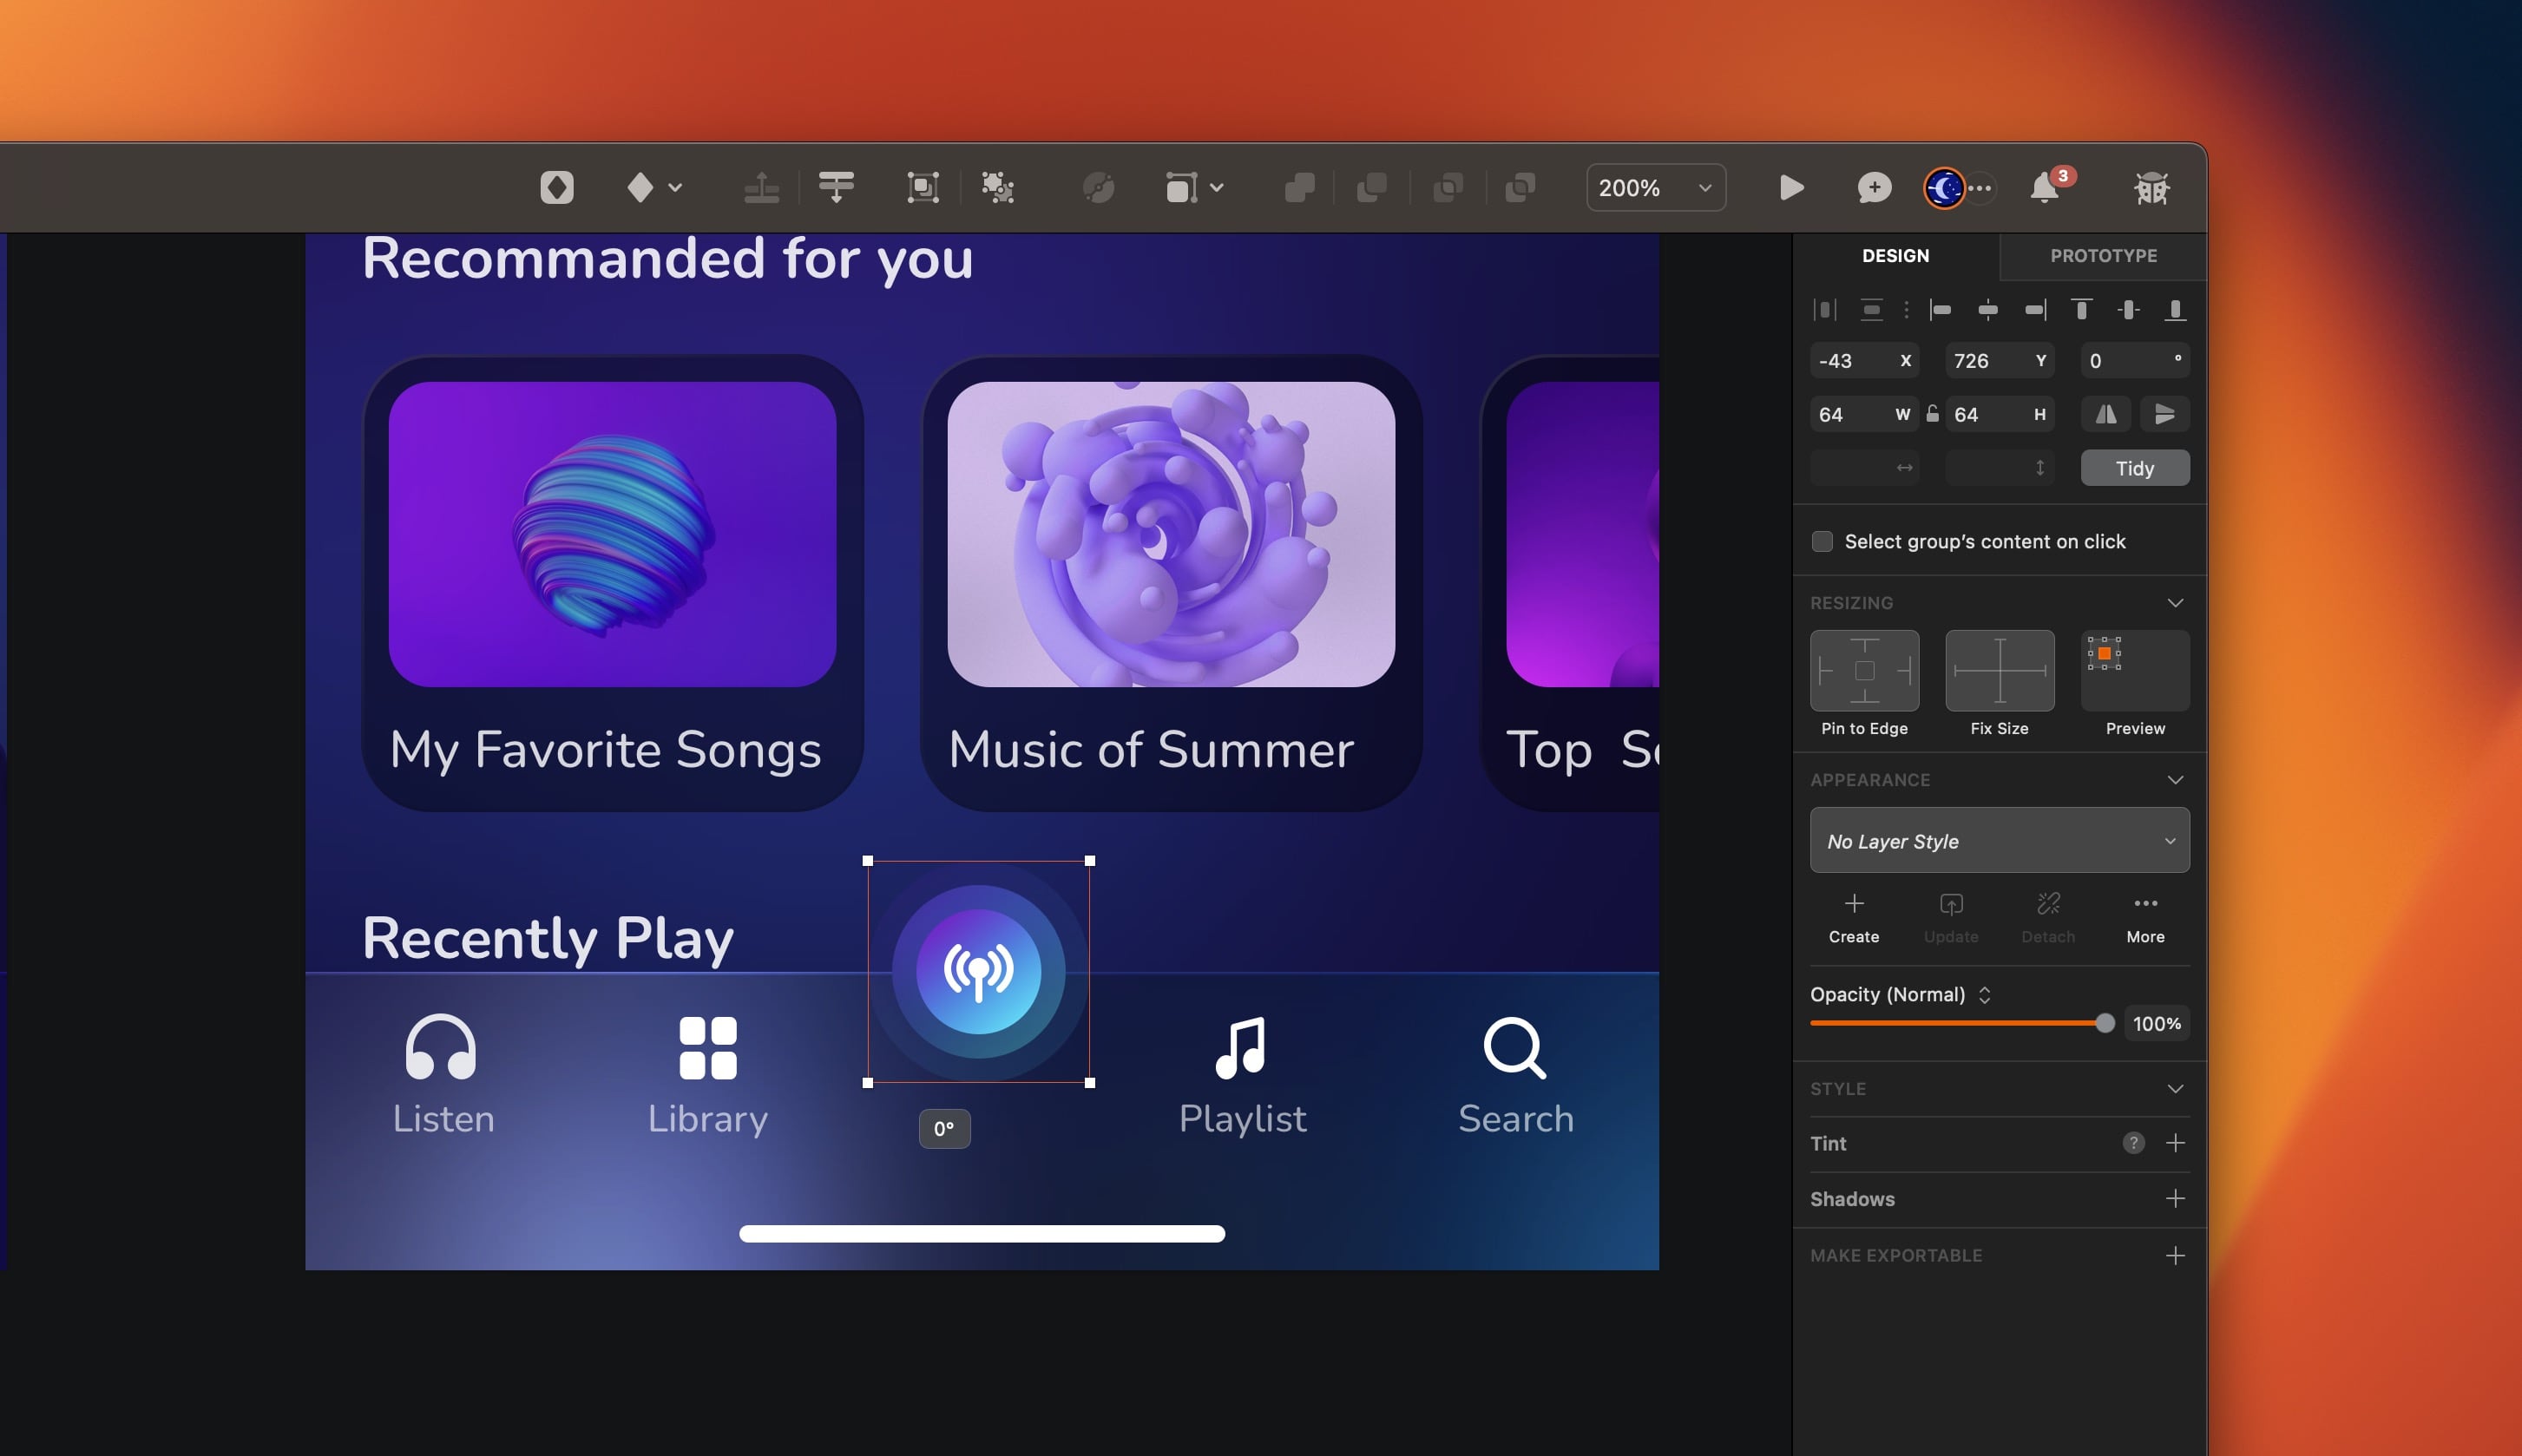Add a new shadow with plus button
2522x1456 pixels.
pos(2175,1198)
